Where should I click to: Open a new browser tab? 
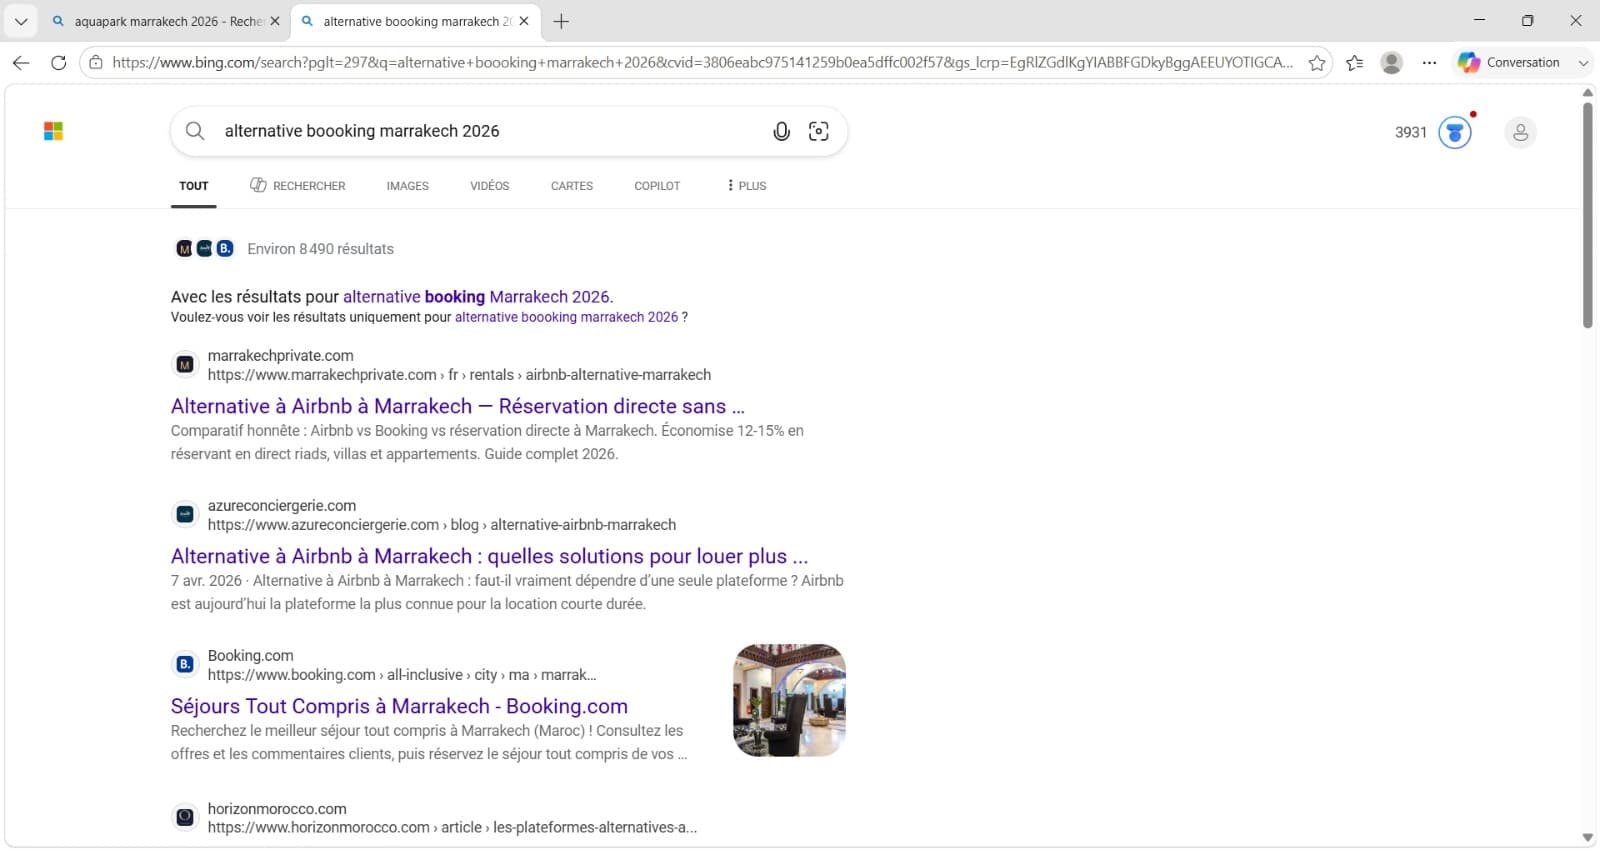pyautogui.click(x=561, y=21)
